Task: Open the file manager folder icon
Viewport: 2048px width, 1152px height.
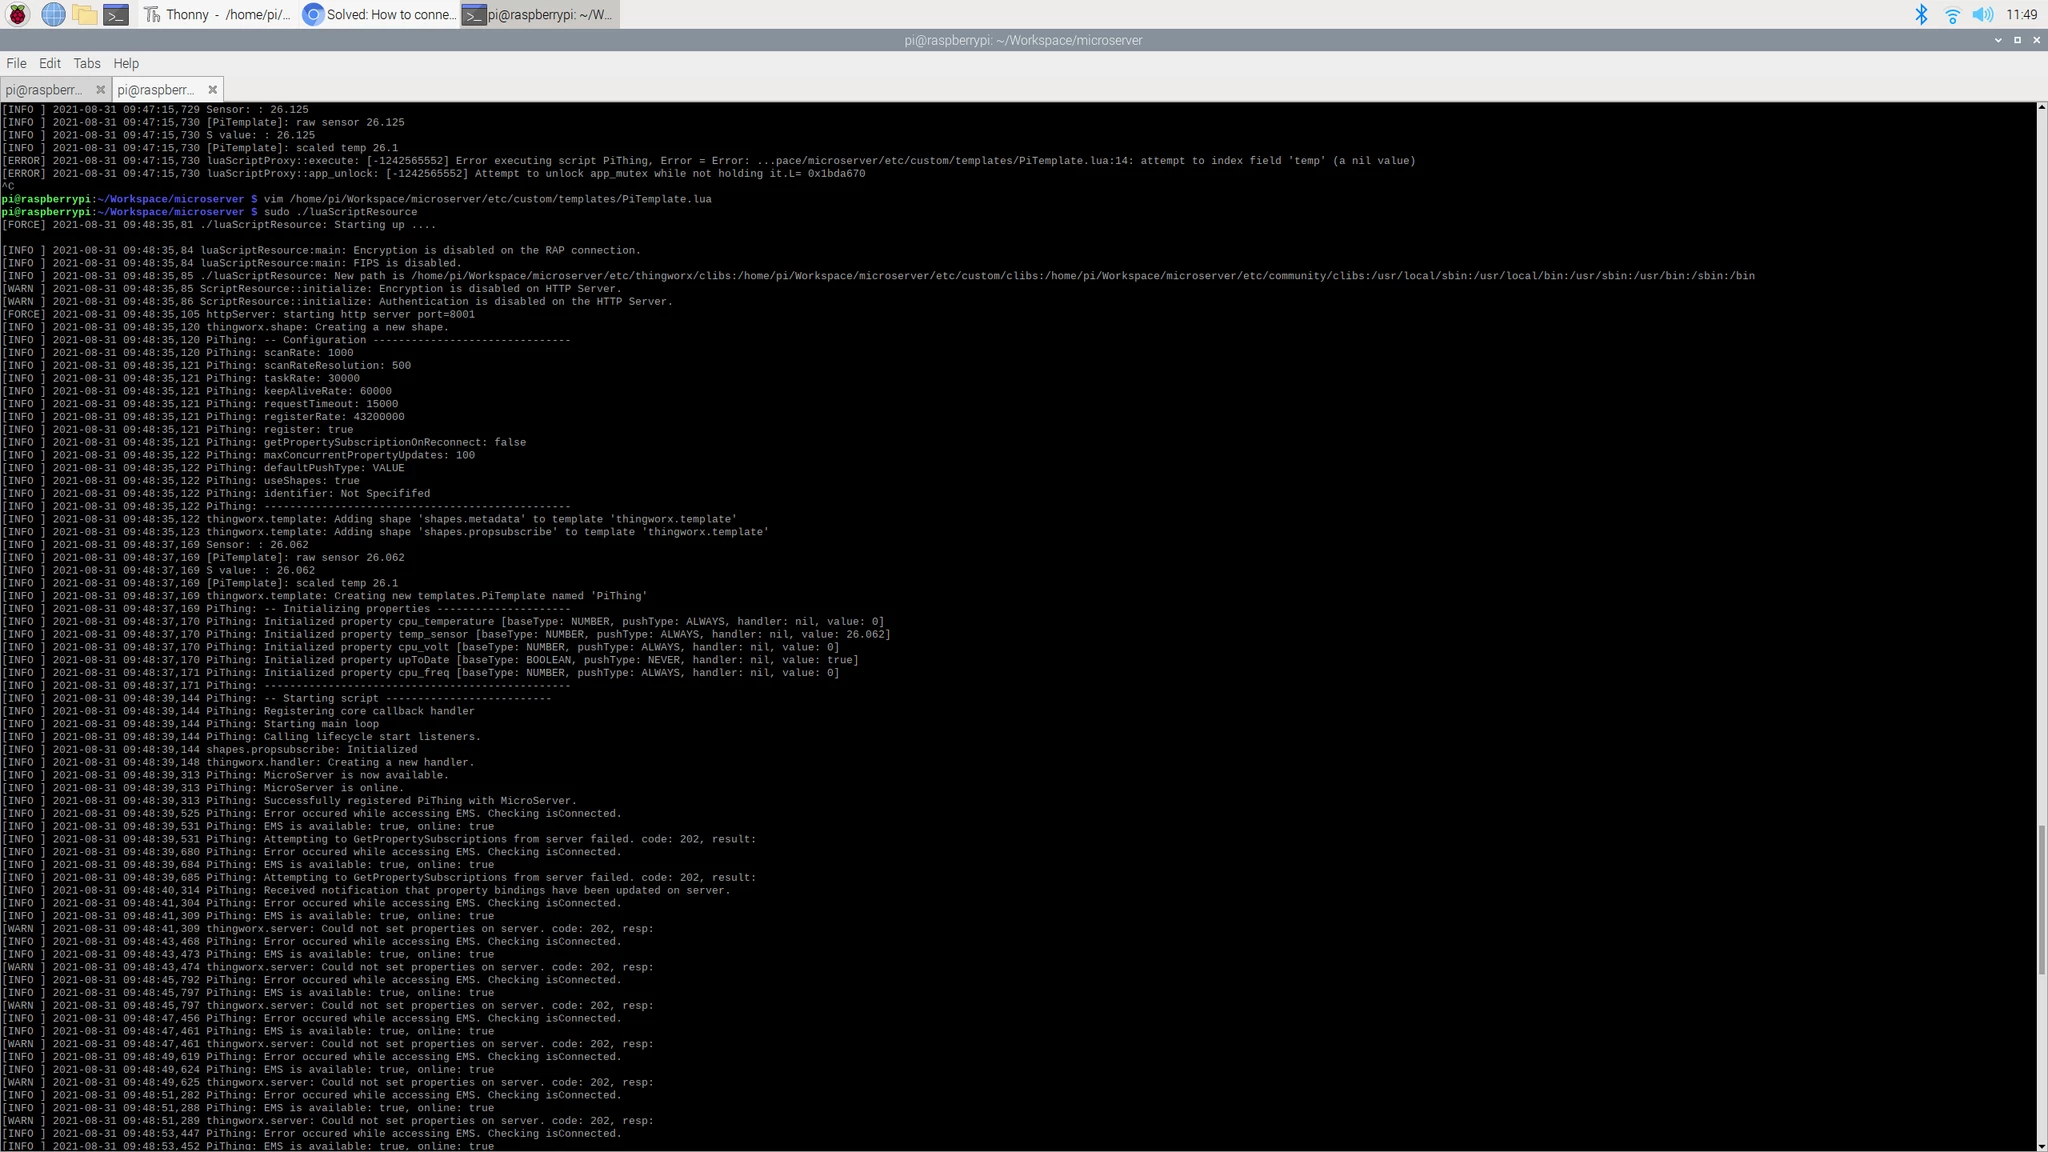Action: (85, 14)
